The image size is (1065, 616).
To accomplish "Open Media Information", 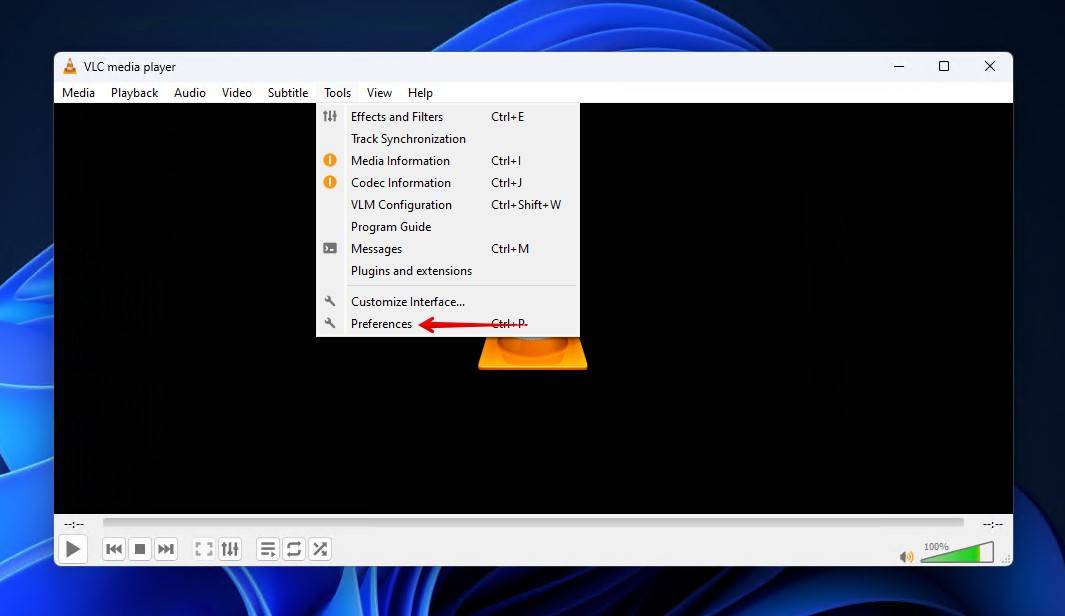I will (448, 161).
